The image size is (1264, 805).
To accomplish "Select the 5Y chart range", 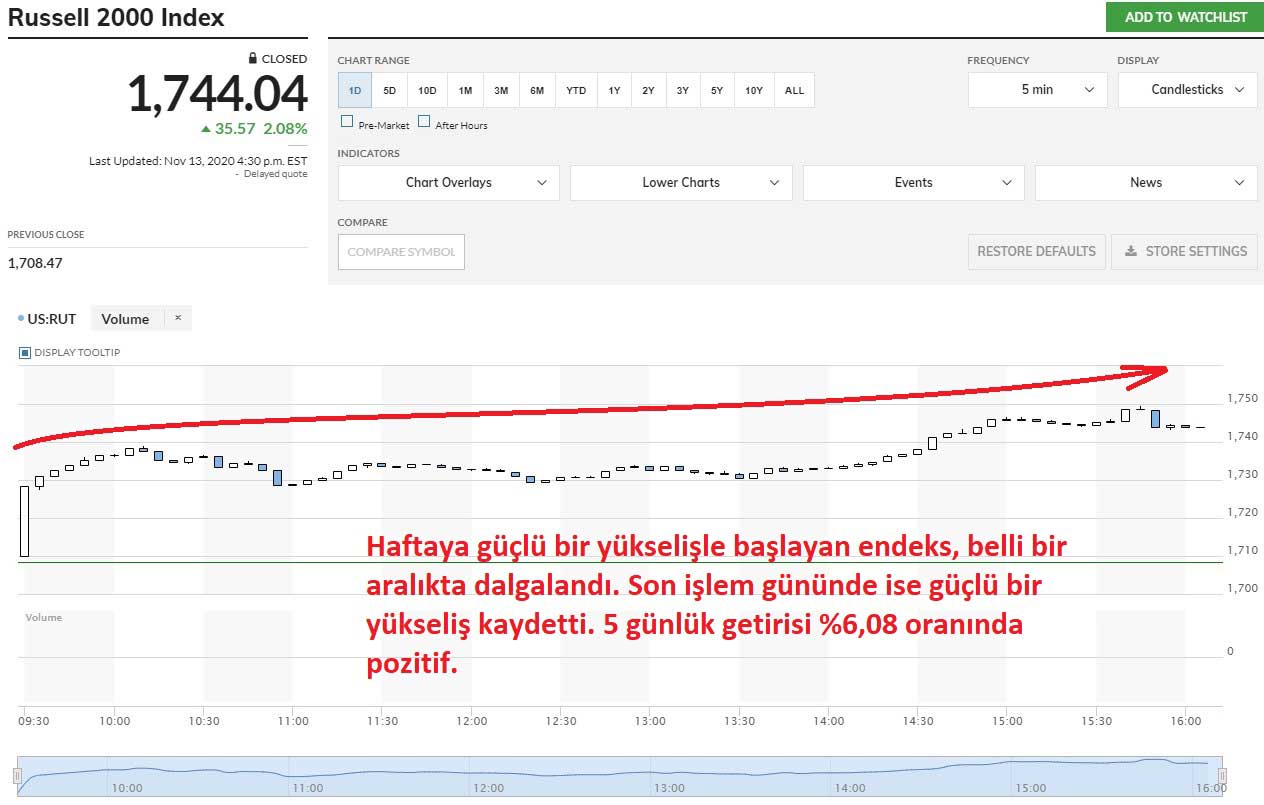I will 717,90.
